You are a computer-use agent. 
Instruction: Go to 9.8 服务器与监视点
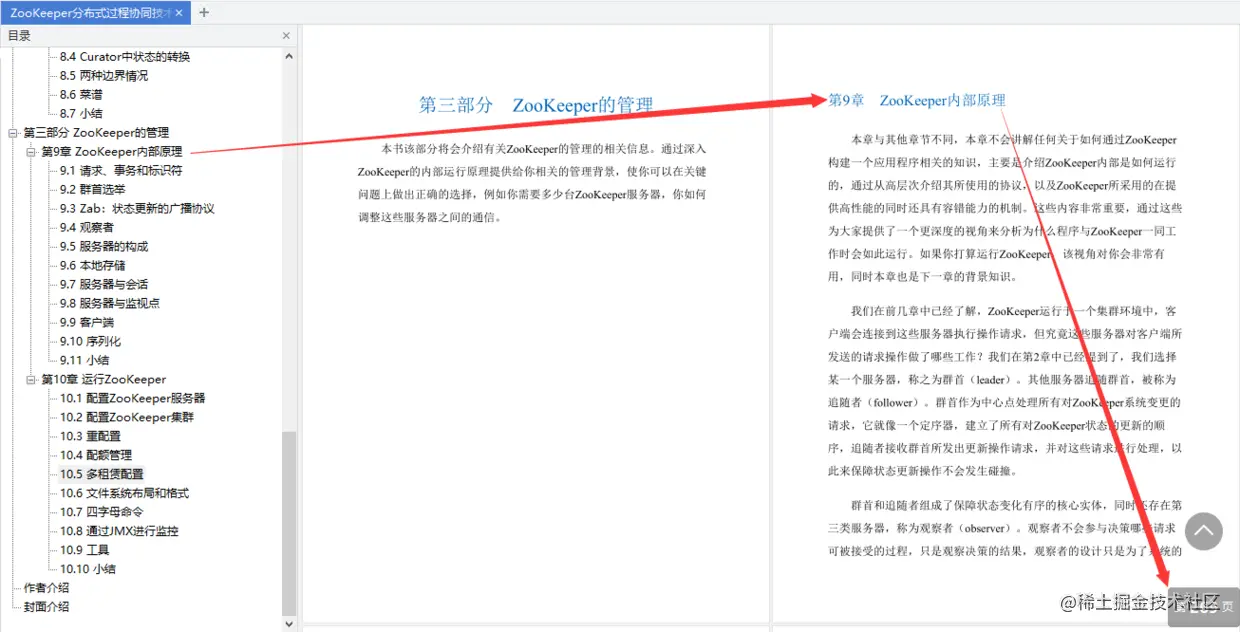[109, 304]
